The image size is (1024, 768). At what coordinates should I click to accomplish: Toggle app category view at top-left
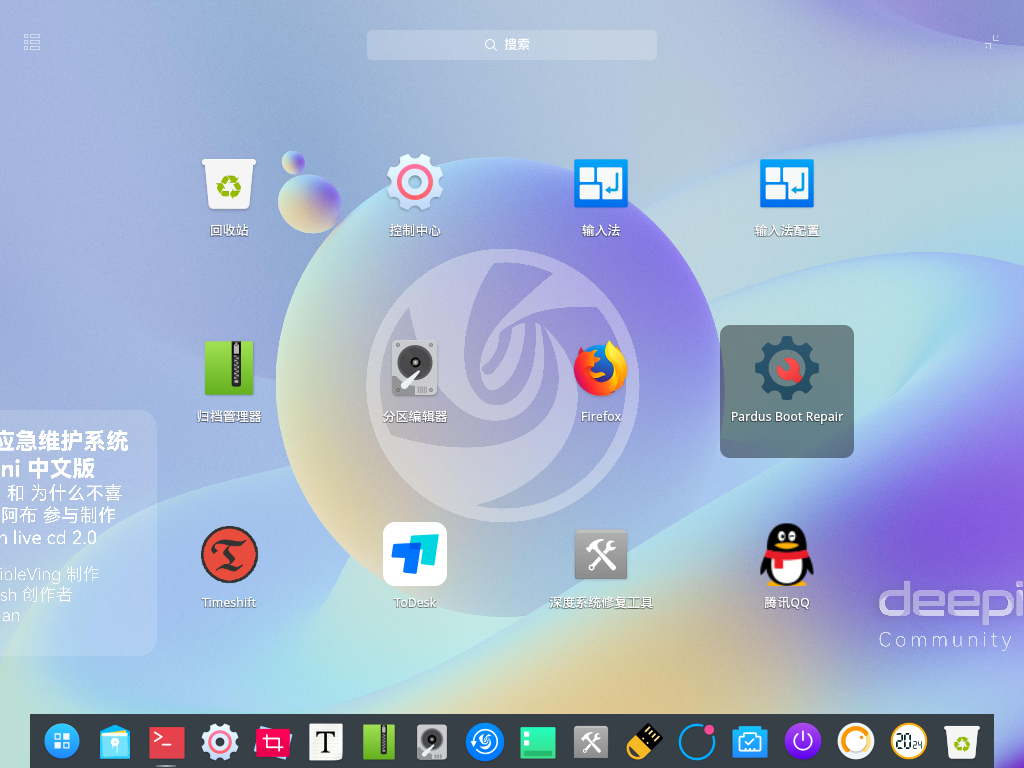point(32,42)
